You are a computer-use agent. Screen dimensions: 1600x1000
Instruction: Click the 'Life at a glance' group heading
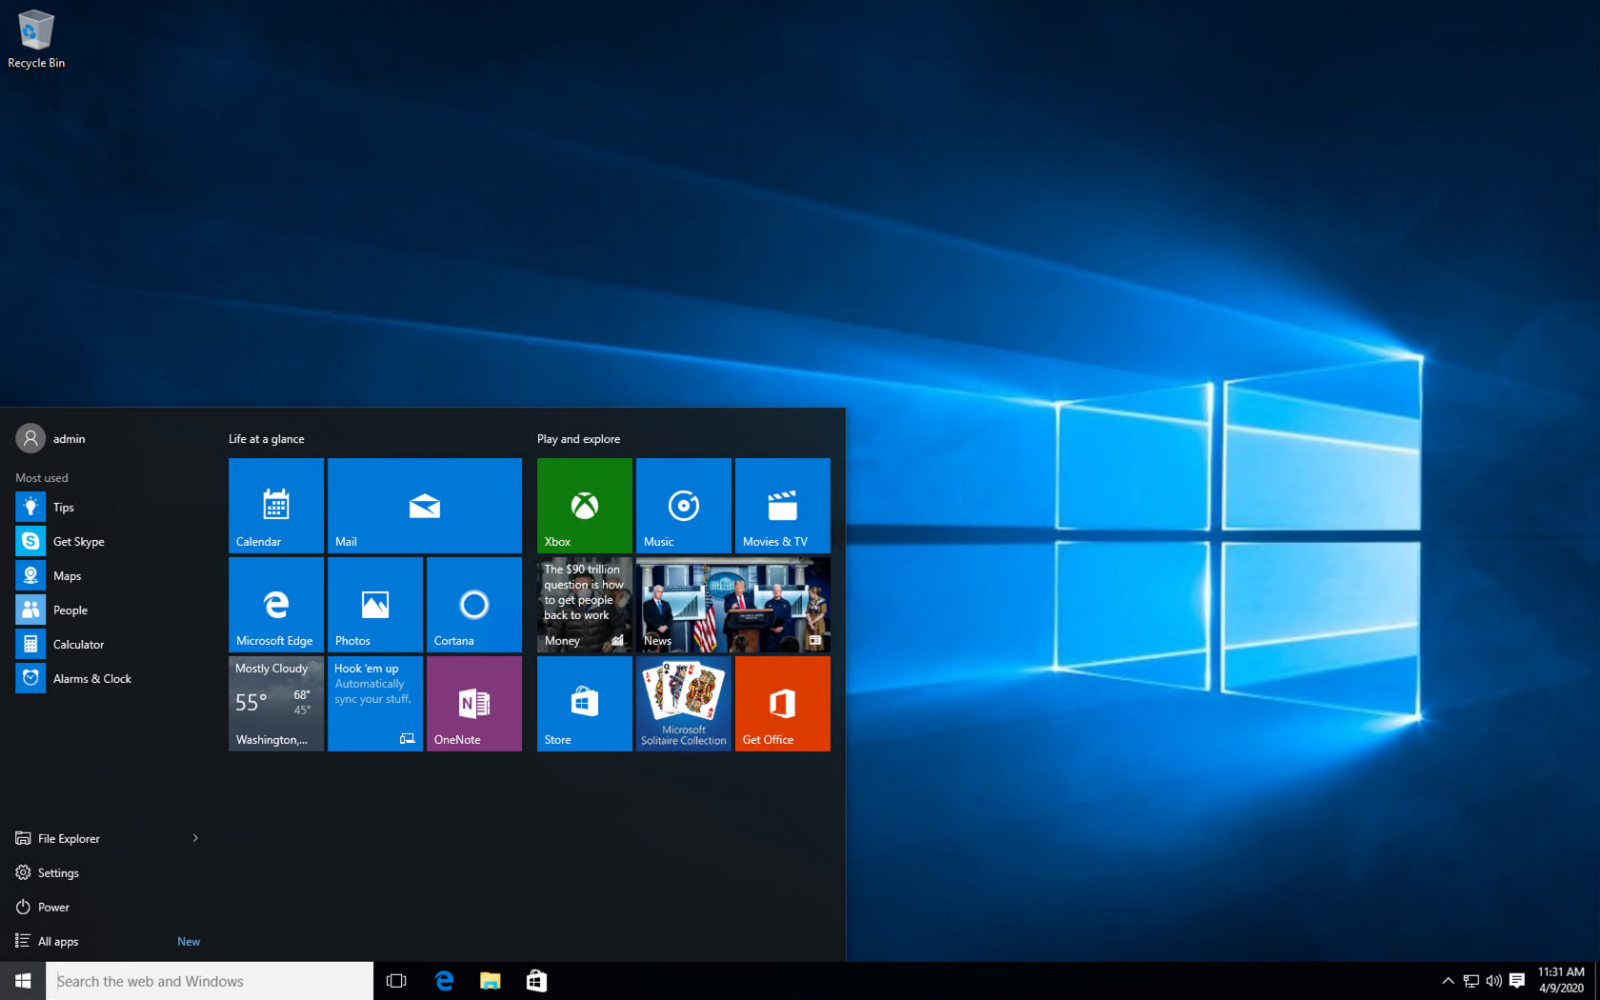(266, 439)
